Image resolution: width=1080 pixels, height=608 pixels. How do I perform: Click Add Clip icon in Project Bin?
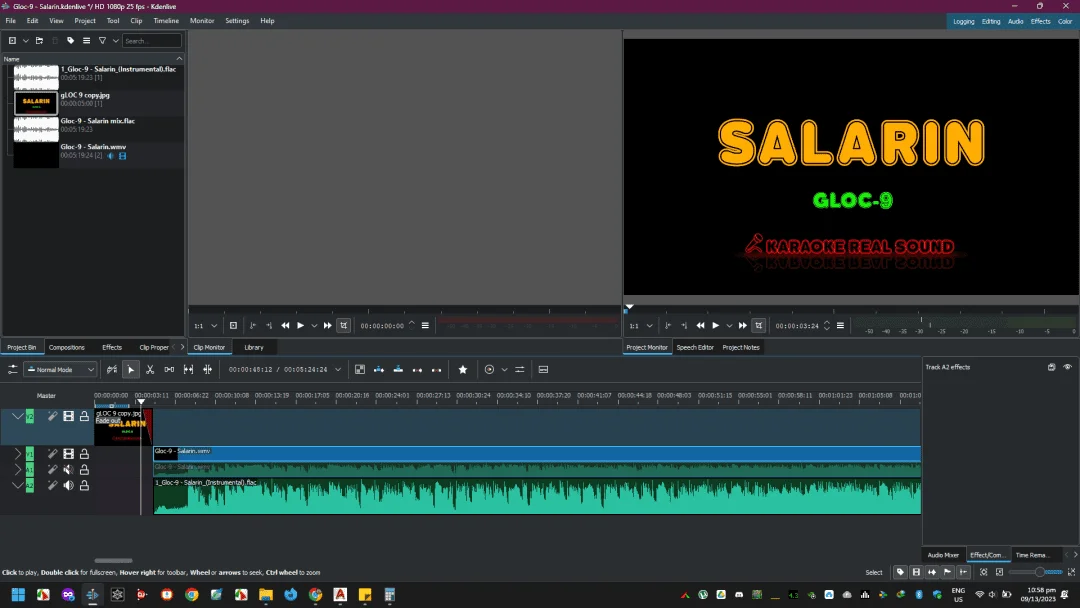tap(12, 41)
